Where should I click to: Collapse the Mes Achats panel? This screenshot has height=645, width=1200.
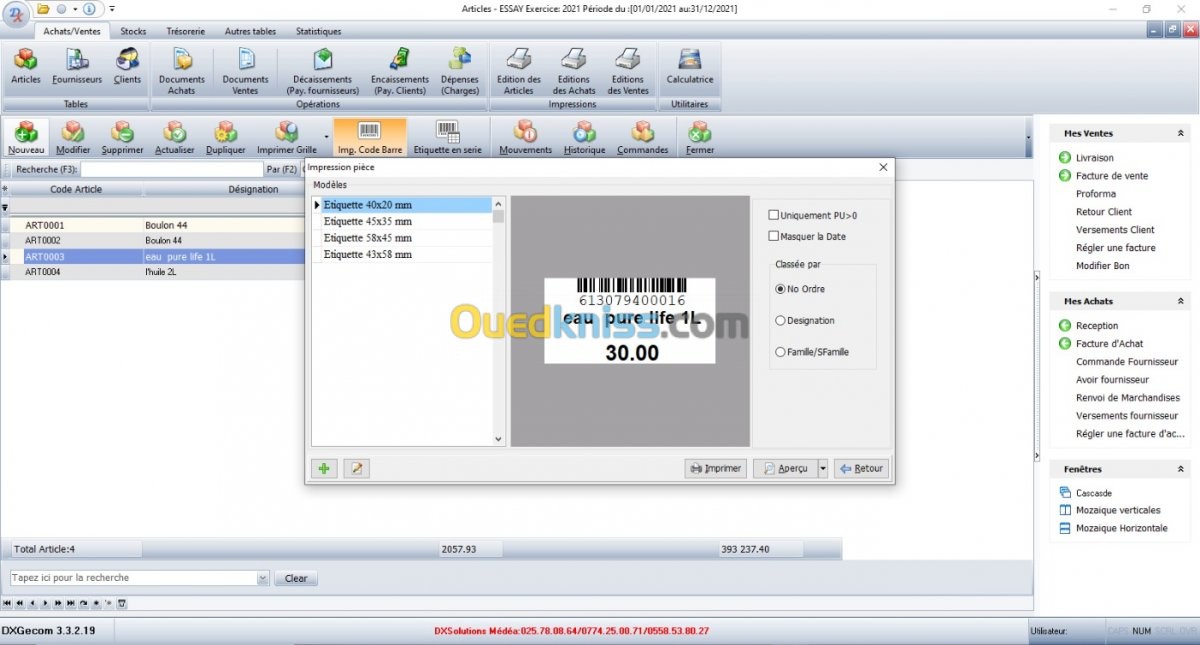coord(1180,301)
